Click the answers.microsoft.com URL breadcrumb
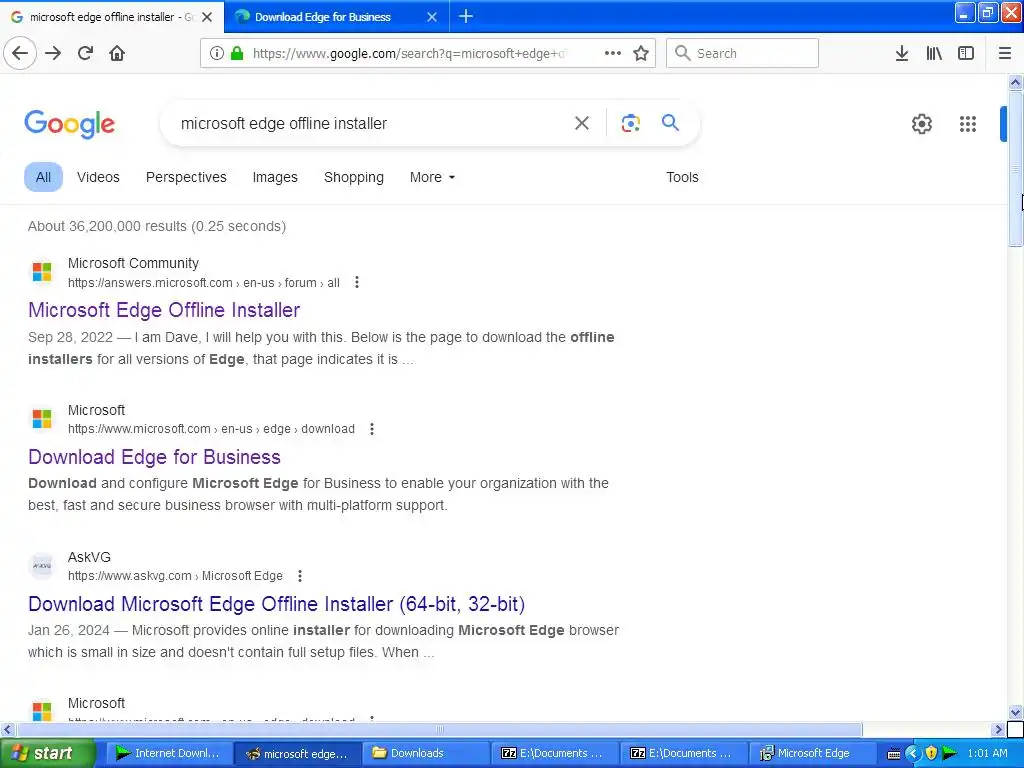The image size is (1024, 768). [204, 283]
